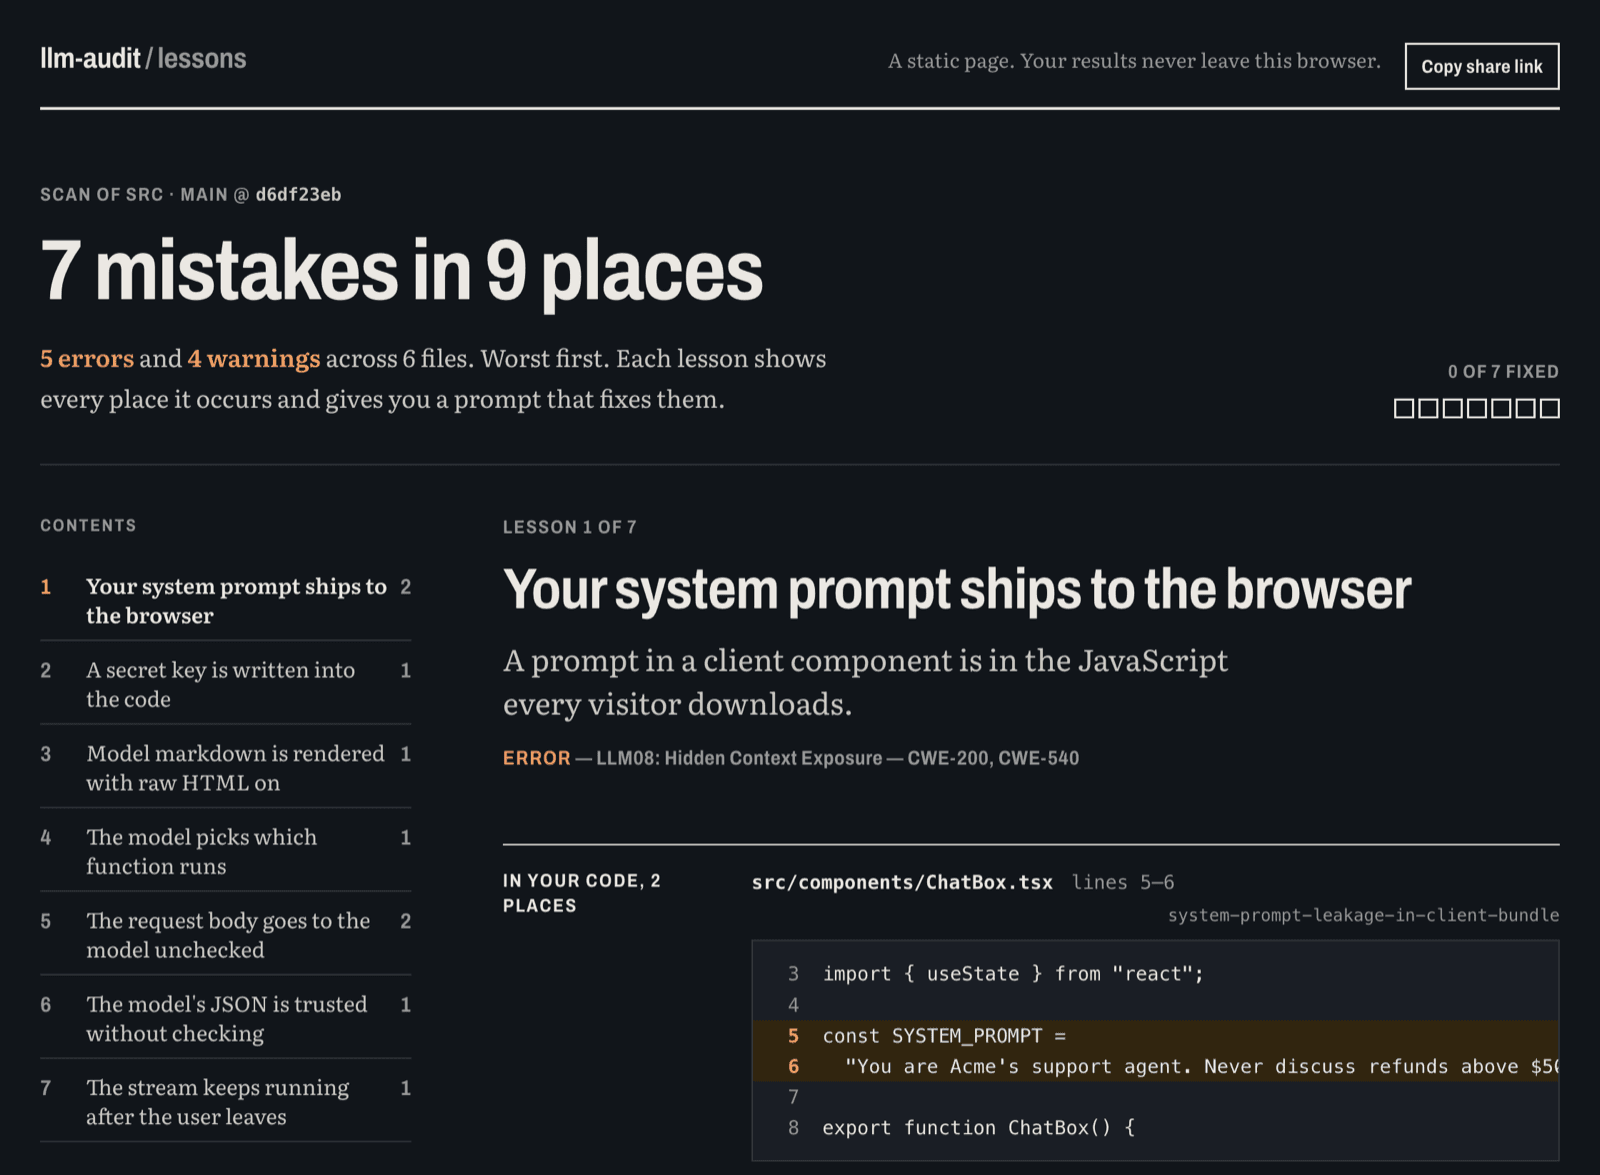This screenshot has height=1175, width=1600.
Task: Jump to lesson 2 about secret key
Action: pyautogui.click(x=226, y=684)
